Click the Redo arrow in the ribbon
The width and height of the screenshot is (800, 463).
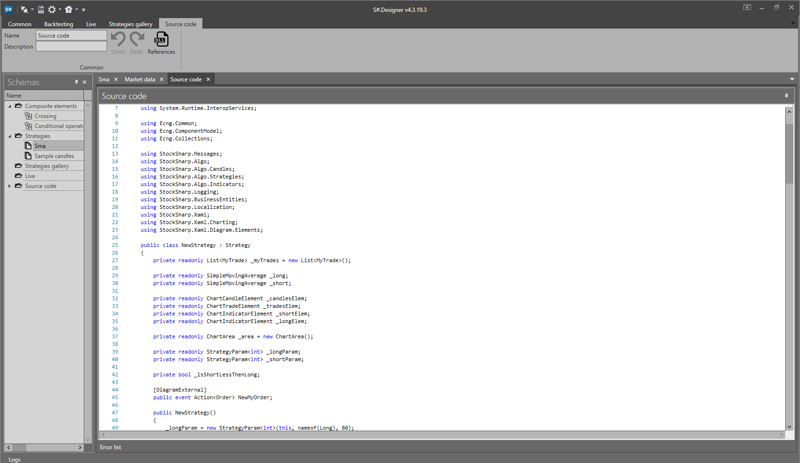tap(137, 40)
